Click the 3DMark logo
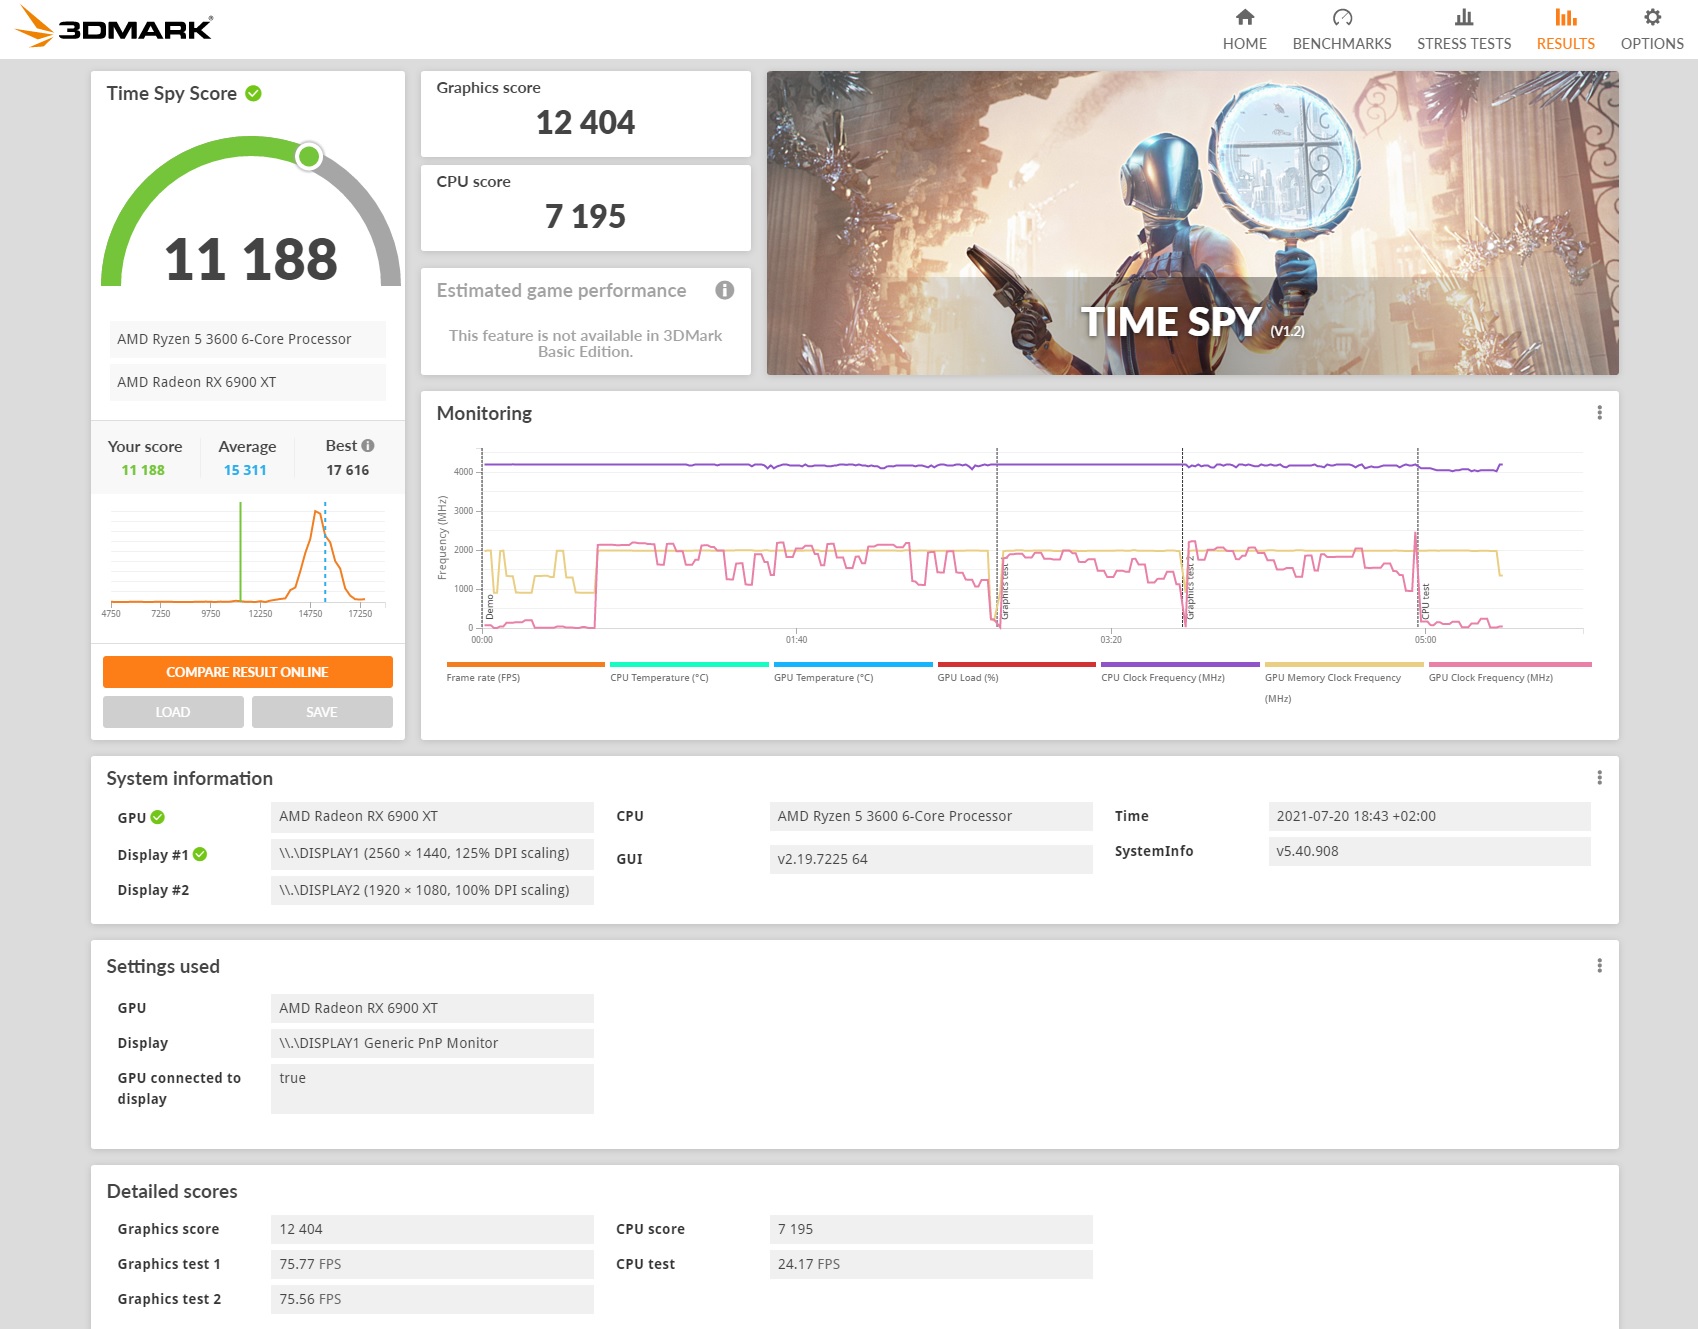The image size is (1698, 1329). 114,27
